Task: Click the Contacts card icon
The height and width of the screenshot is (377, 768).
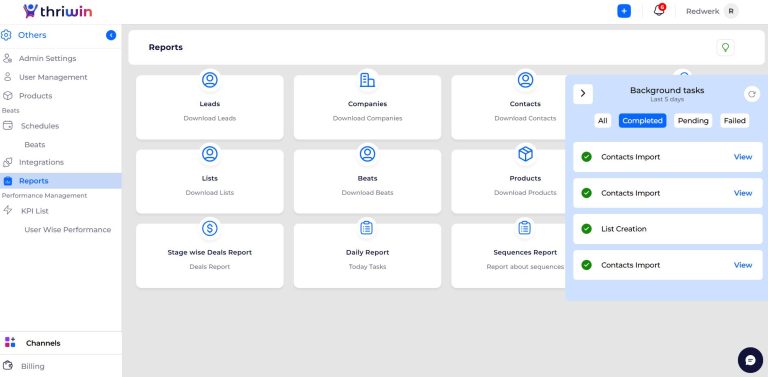Action: point(525,80)
